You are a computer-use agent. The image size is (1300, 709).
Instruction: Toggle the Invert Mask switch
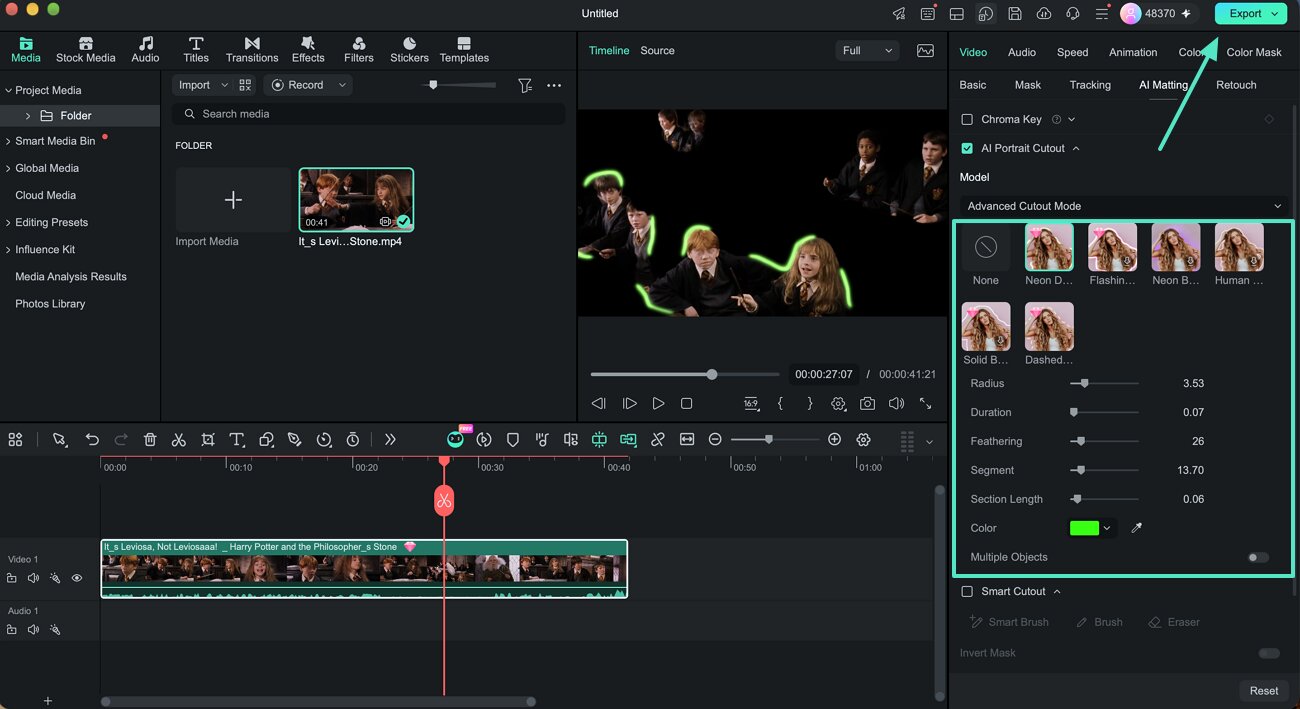coord(1269,653)
